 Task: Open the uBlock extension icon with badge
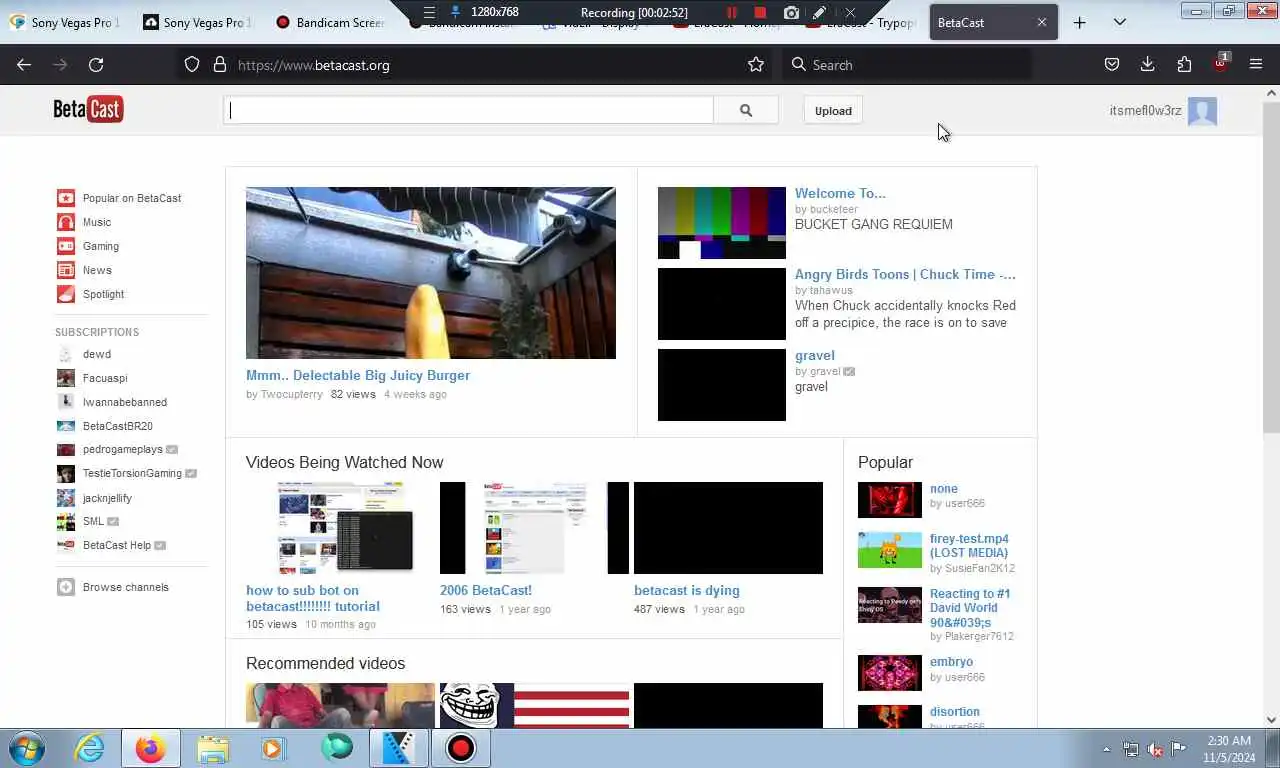(x=1220, y=62)
